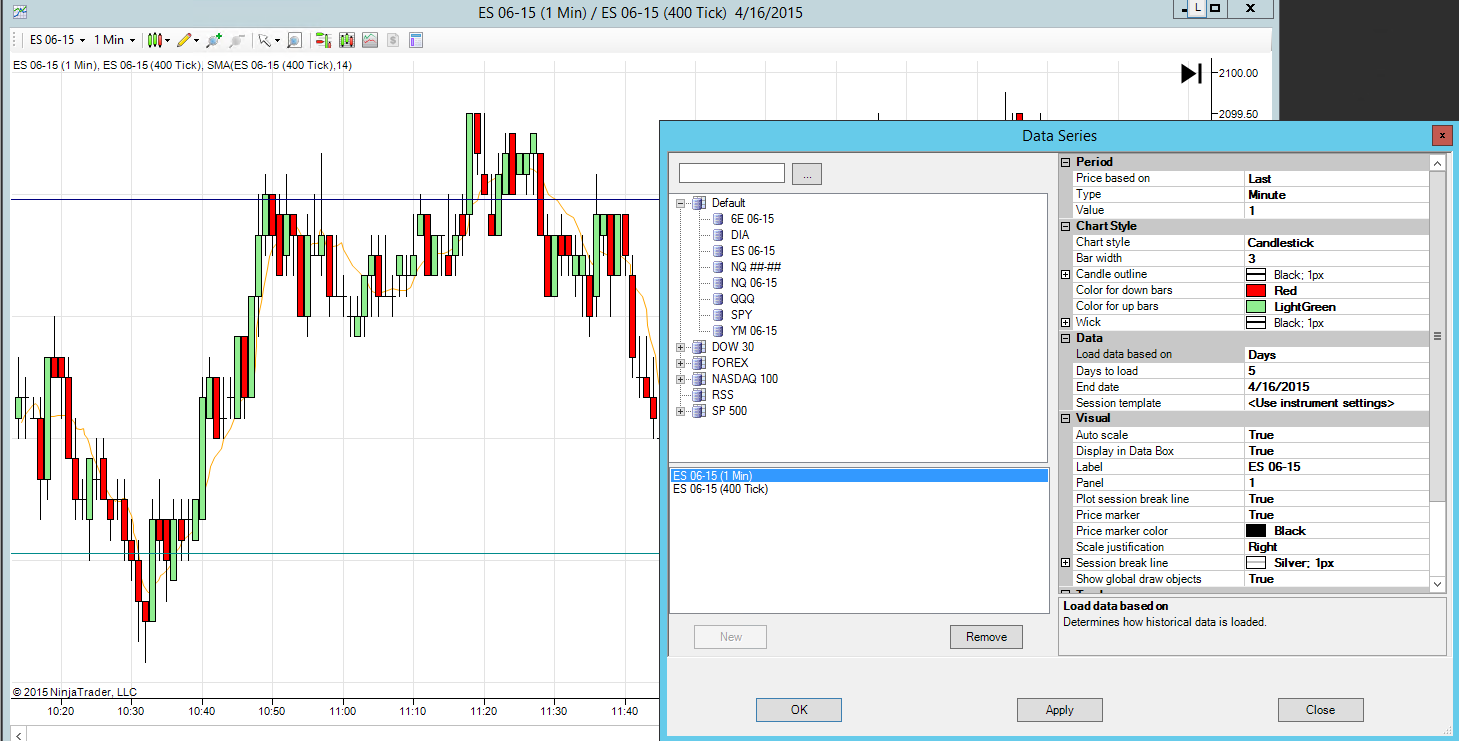Collapse the Period property section
Image resolution: width=1459 pixels, height=741 pixels.
click(1066, 162)
